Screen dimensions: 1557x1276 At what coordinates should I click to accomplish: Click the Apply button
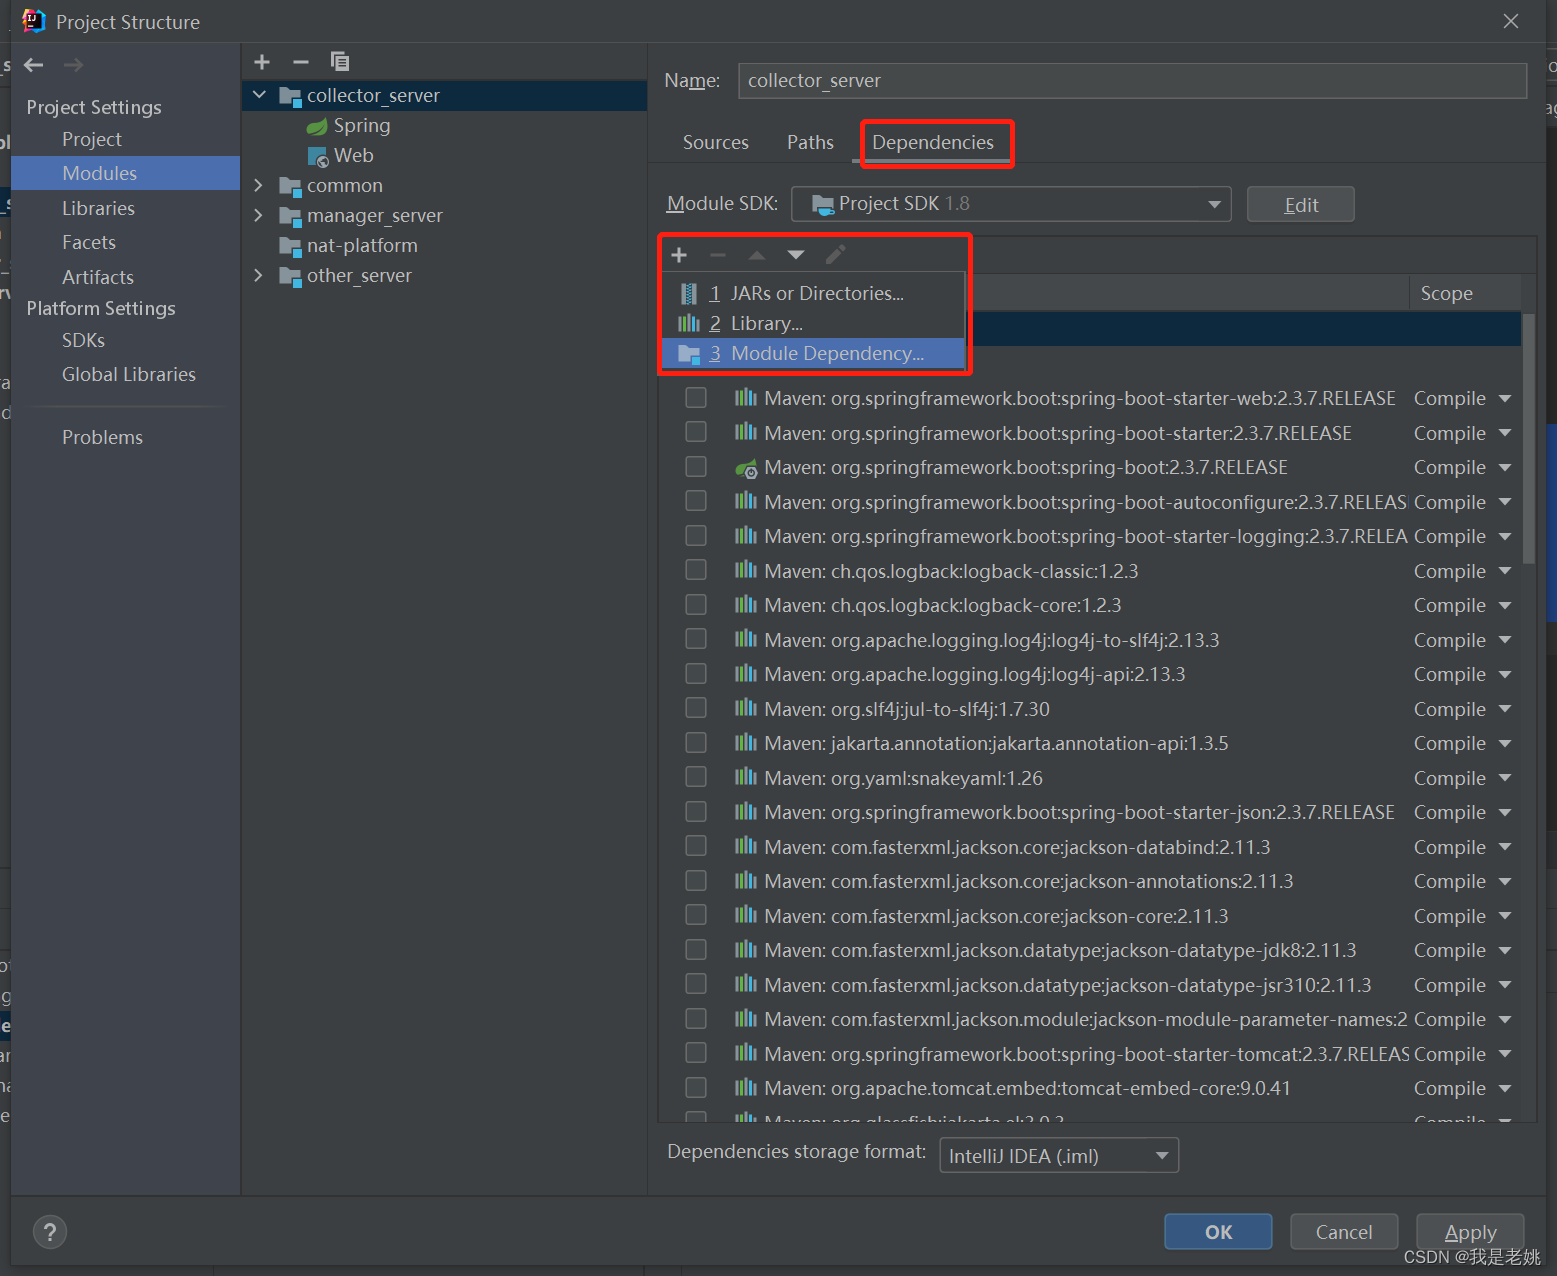pyautogui.click(x=1470, y=1232)
